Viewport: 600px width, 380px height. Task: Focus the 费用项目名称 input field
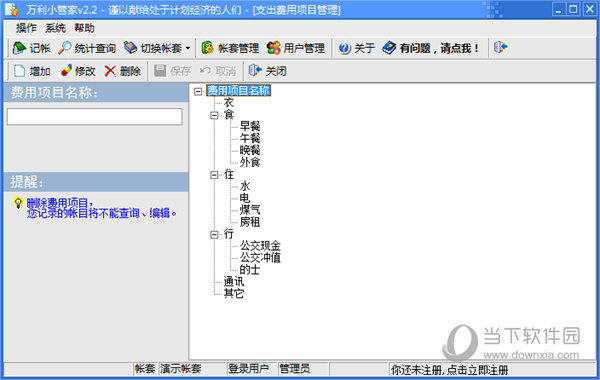pos(95,116)
